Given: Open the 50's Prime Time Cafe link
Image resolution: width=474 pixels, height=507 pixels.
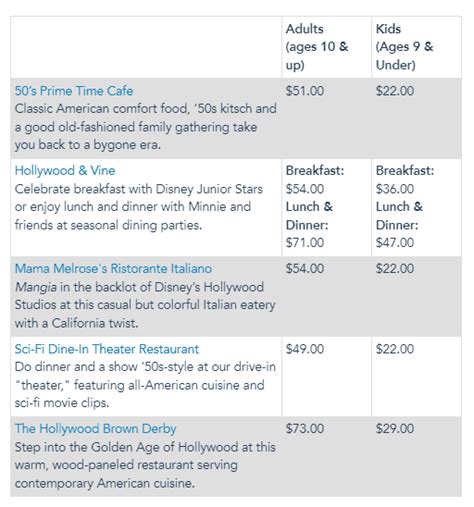Looking at the screenshot, I should coord(74,91).
